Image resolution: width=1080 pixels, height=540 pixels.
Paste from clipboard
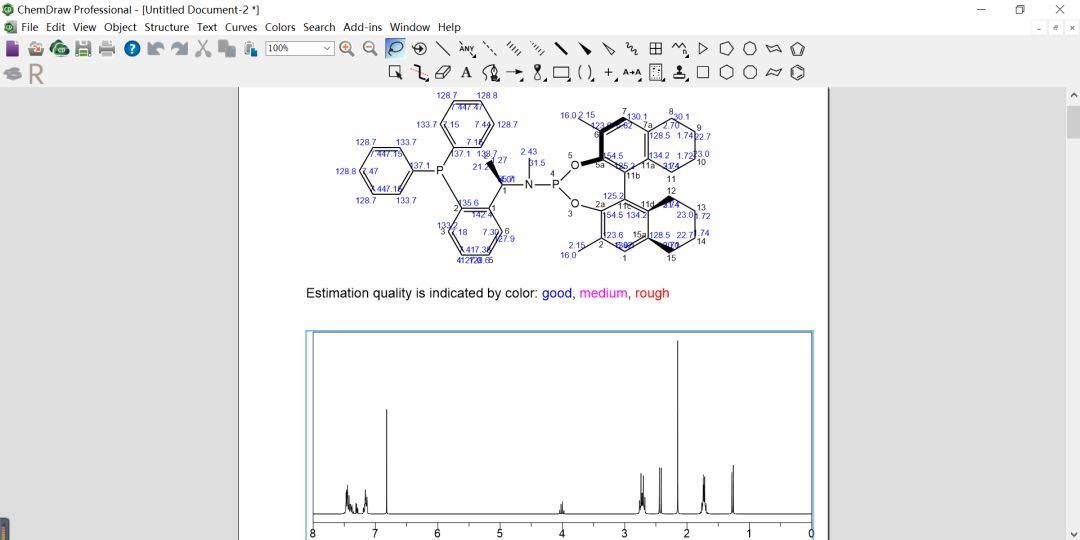(250, 49)
